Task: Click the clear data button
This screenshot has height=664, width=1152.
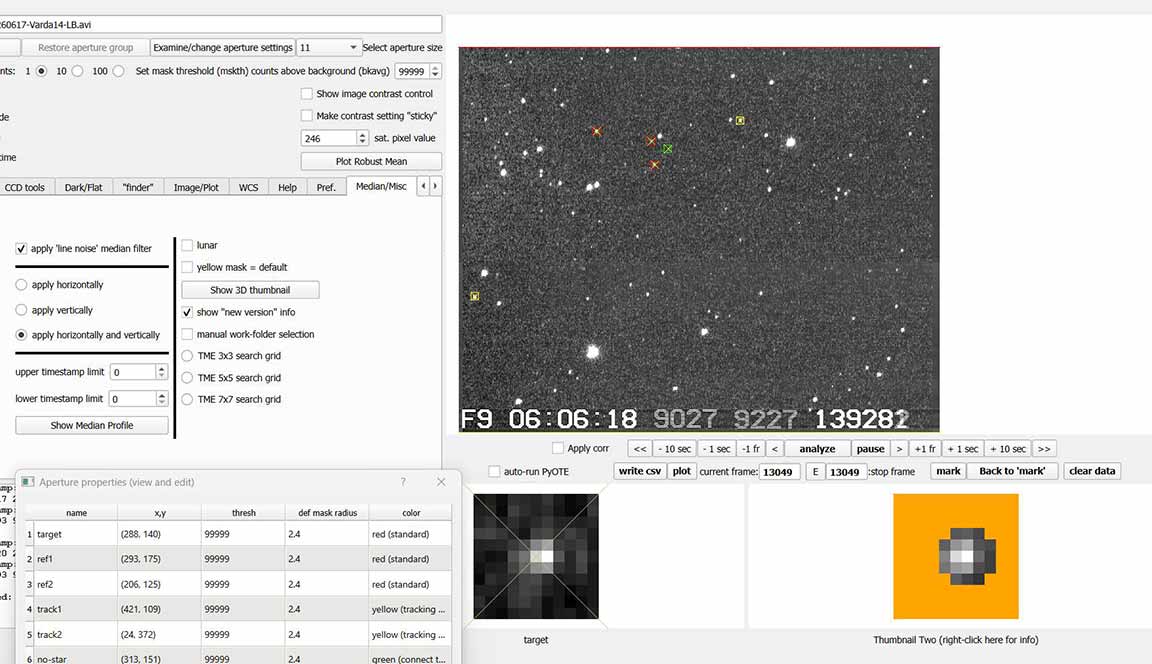Action: (x=1092, y=472)
